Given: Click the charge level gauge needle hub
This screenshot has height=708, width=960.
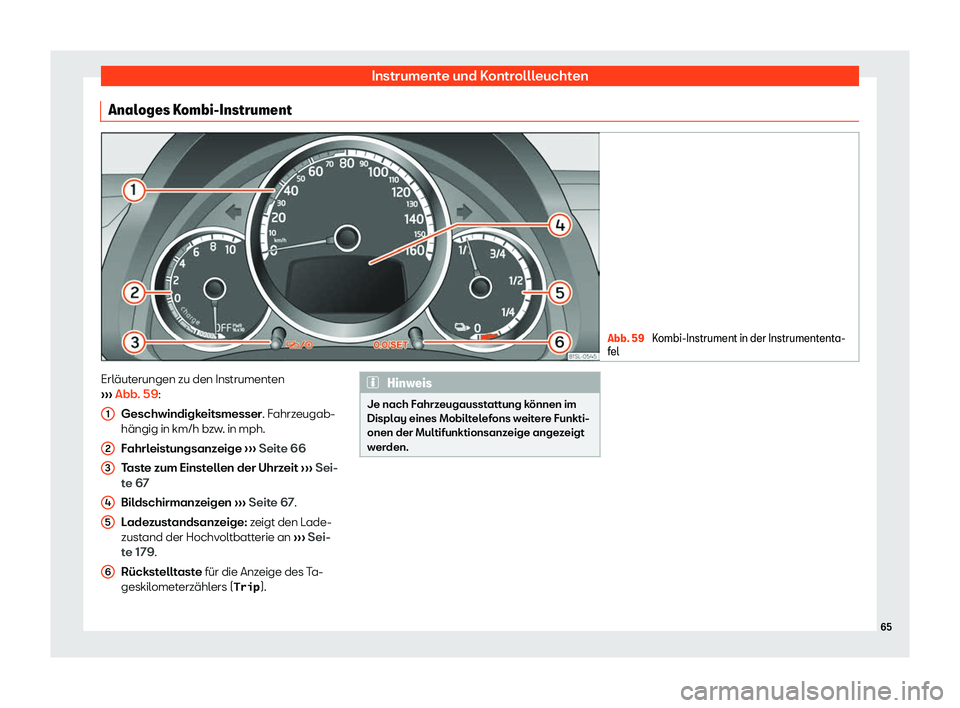Looking at the screenshot, I should tap(480, 289).
